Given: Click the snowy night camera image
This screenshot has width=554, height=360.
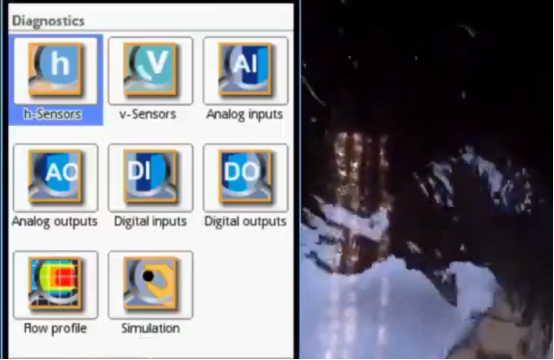Looking at the screenshot, I should pos(427,180).
